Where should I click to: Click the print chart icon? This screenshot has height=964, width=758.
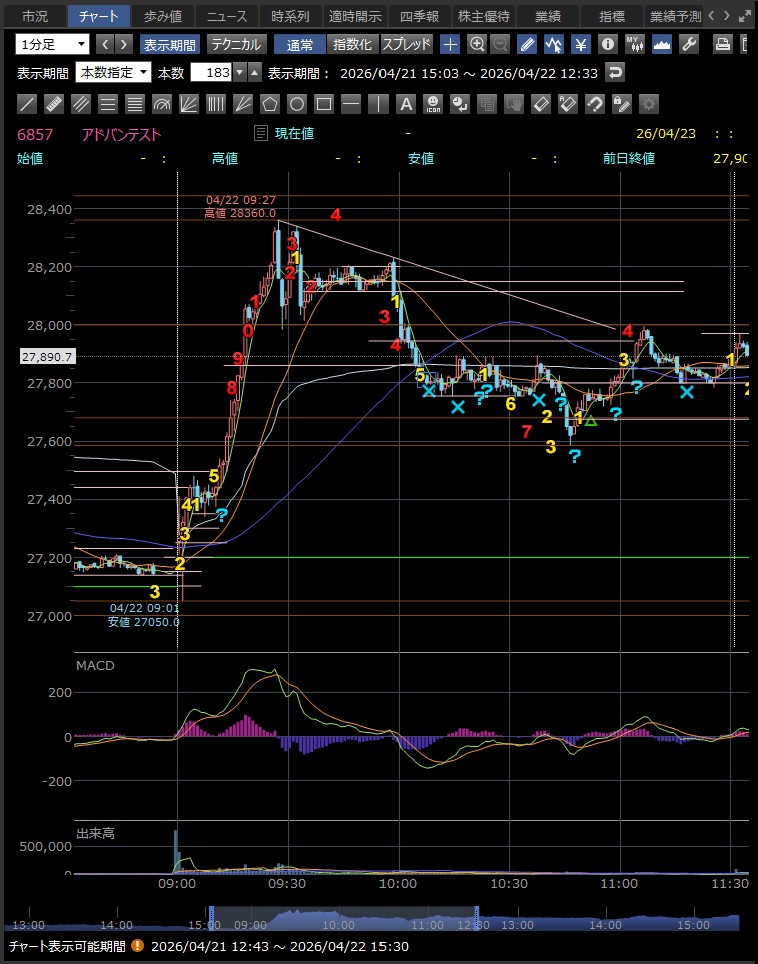pyautogui.click(x=723, y=44)
